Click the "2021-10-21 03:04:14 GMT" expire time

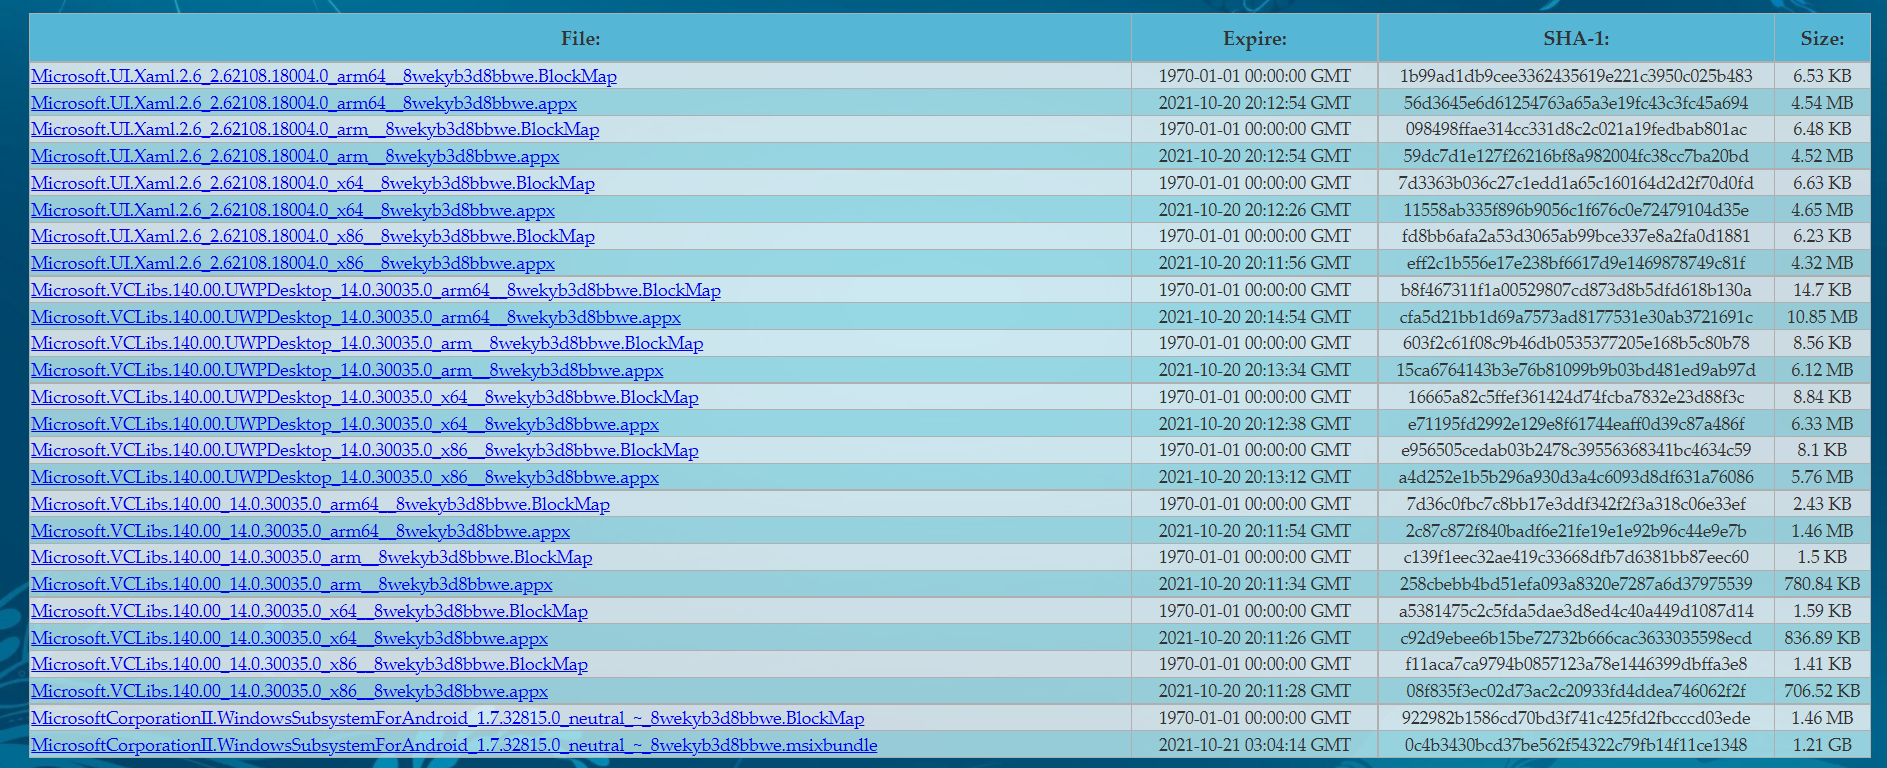pos(1255,745)
